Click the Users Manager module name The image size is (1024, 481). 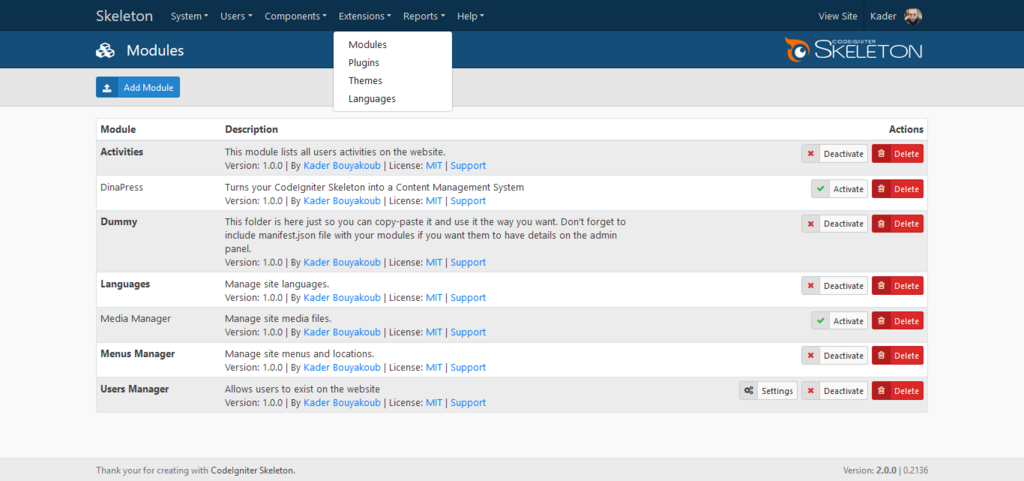[x=135, y=389]
